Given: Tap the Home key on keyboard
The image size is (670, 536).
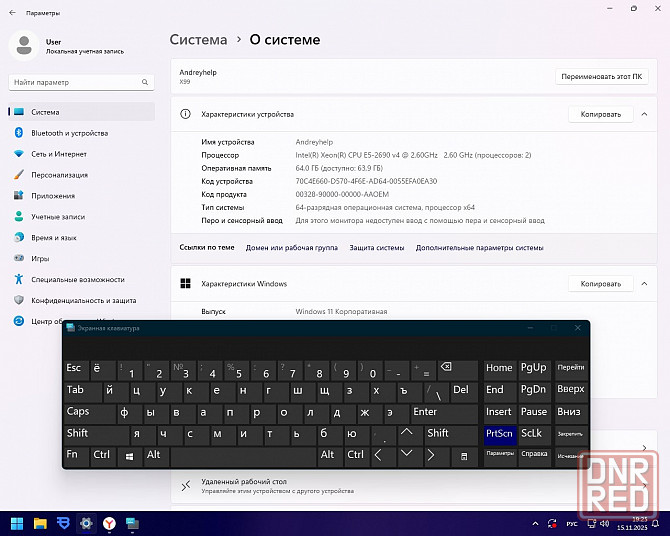Looking at the screenshot, I should point(500,370).
